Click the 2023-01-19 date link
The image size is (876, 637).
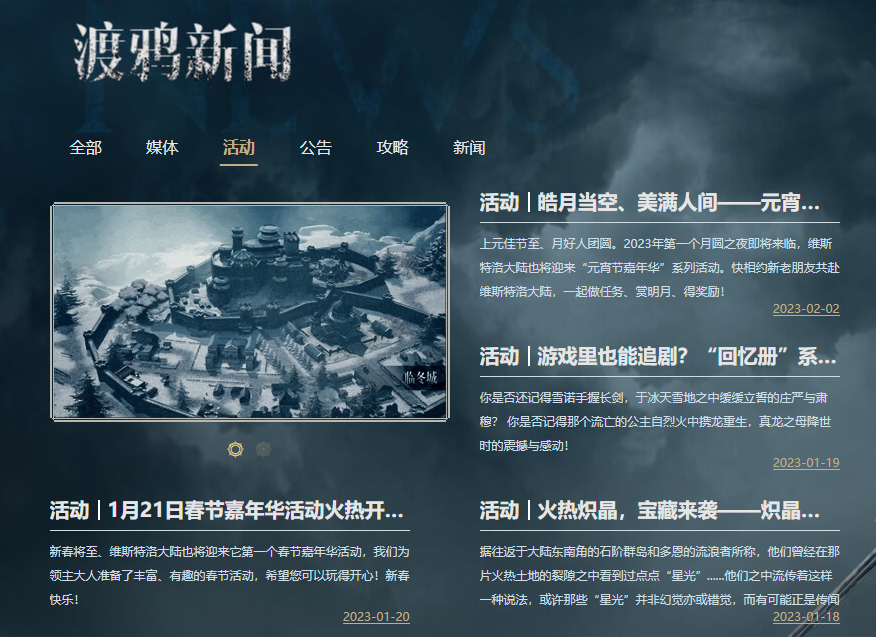(x=806, y=463)
